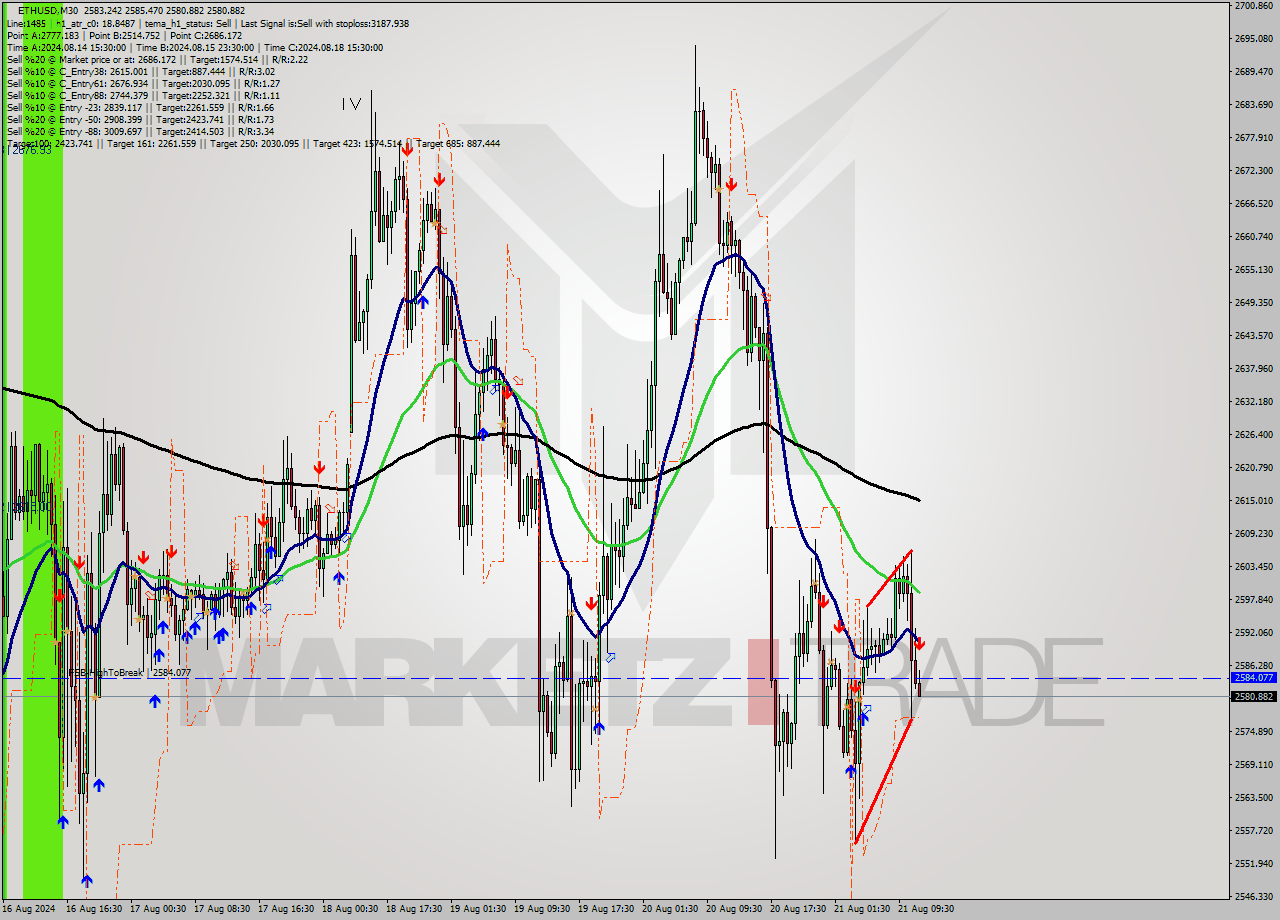
Task: Click the 'Sell %20 @ Entry -50: 2908.399' line
Action: tap(140, 119)
